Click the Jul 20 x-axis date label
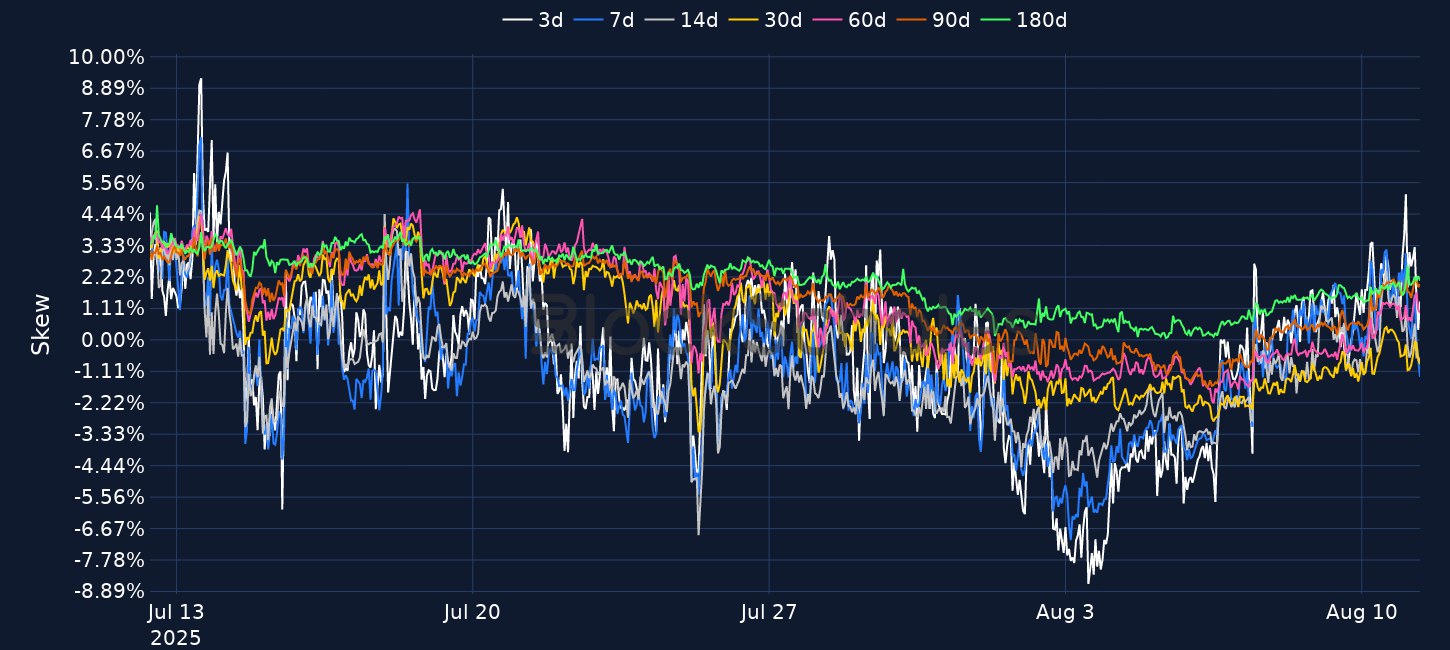 pos(472,613)
